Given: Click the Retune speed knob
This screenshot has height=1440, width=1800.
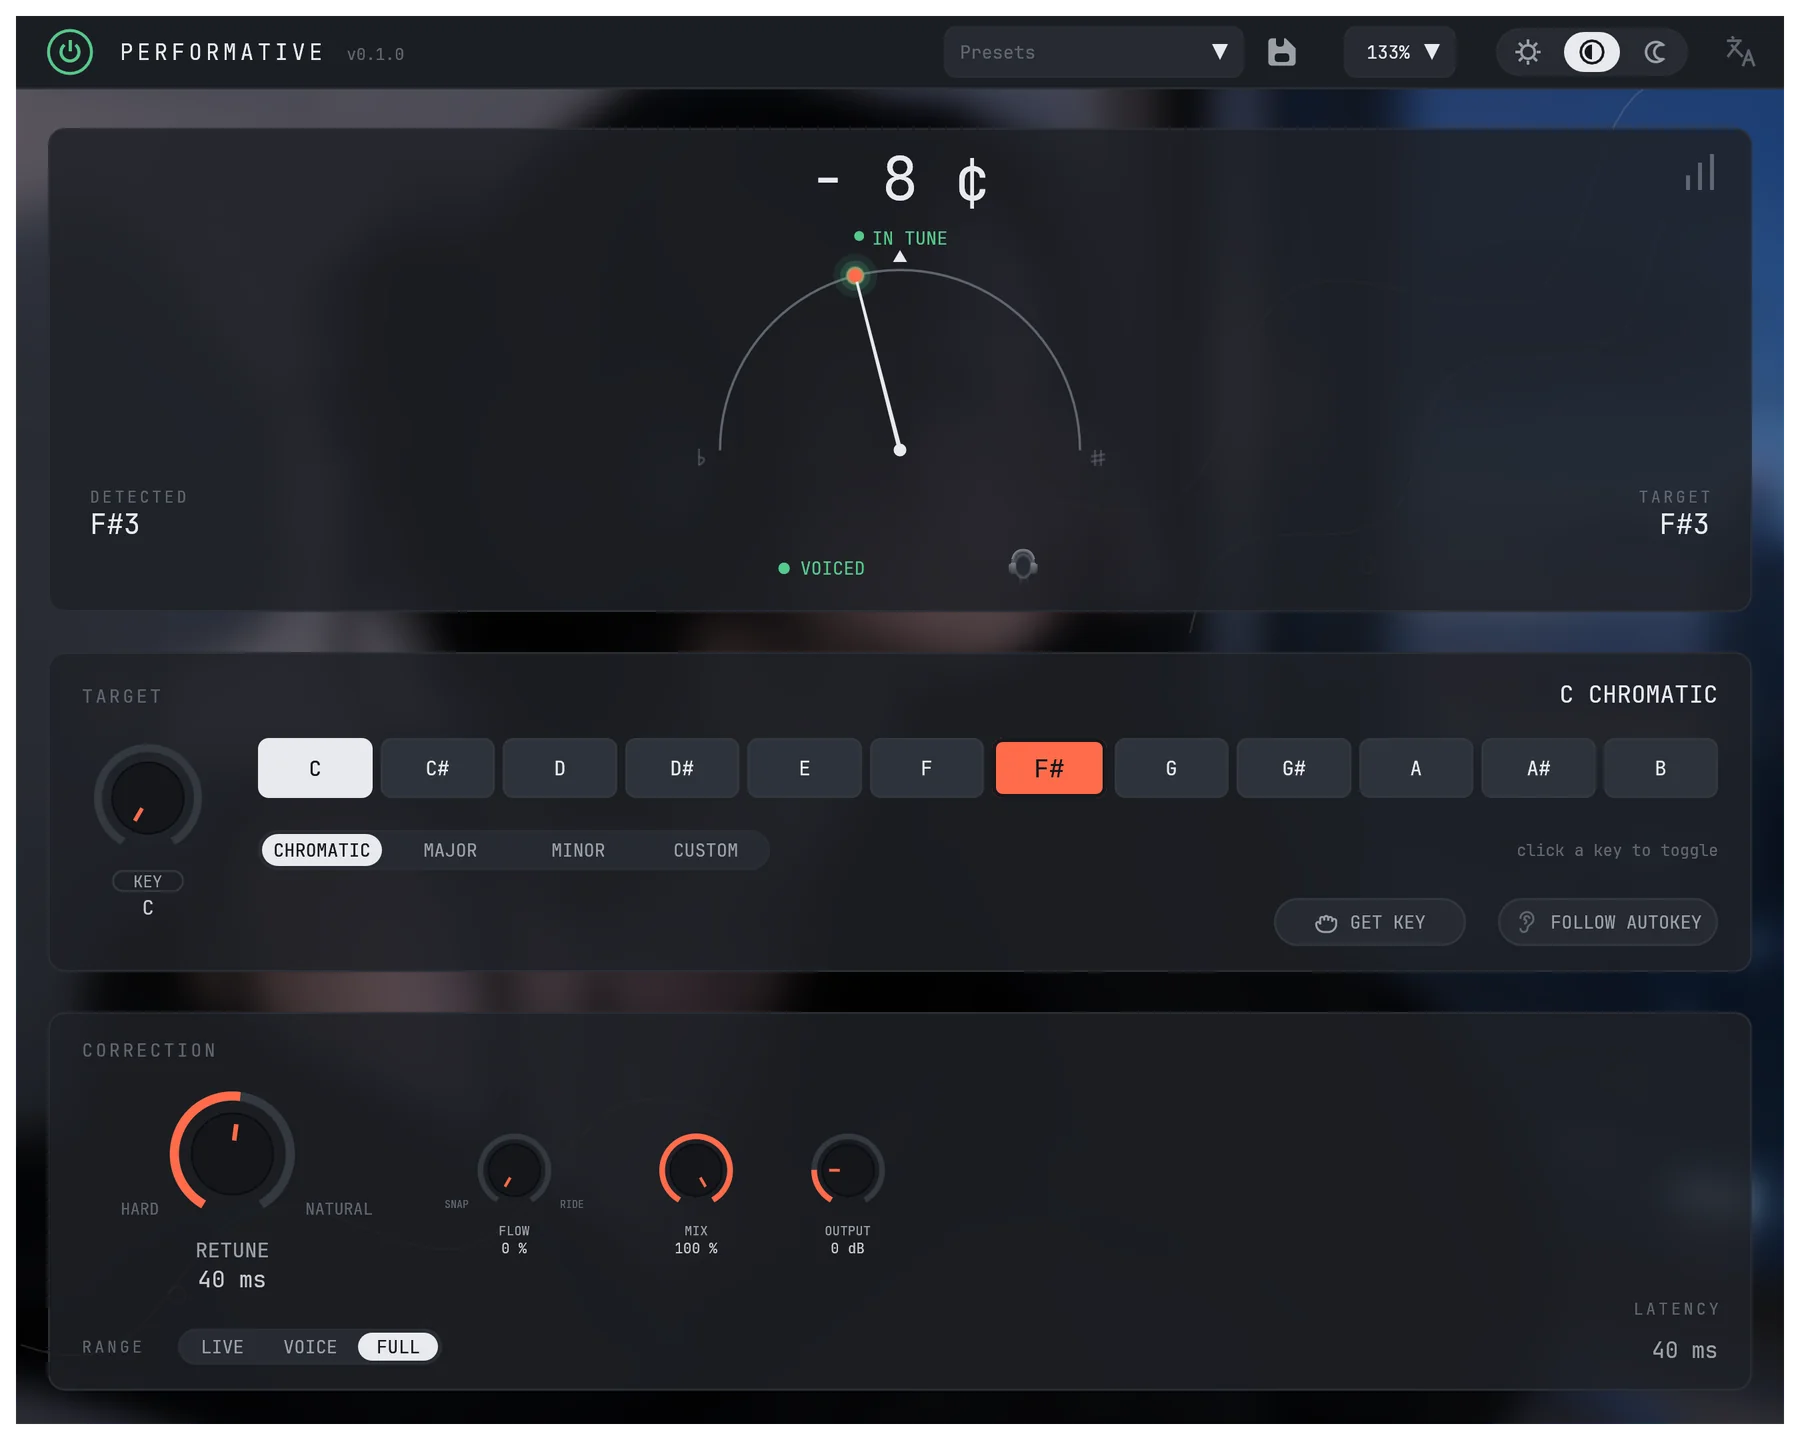Looking at the screenshot, I should pos(232,1153).
